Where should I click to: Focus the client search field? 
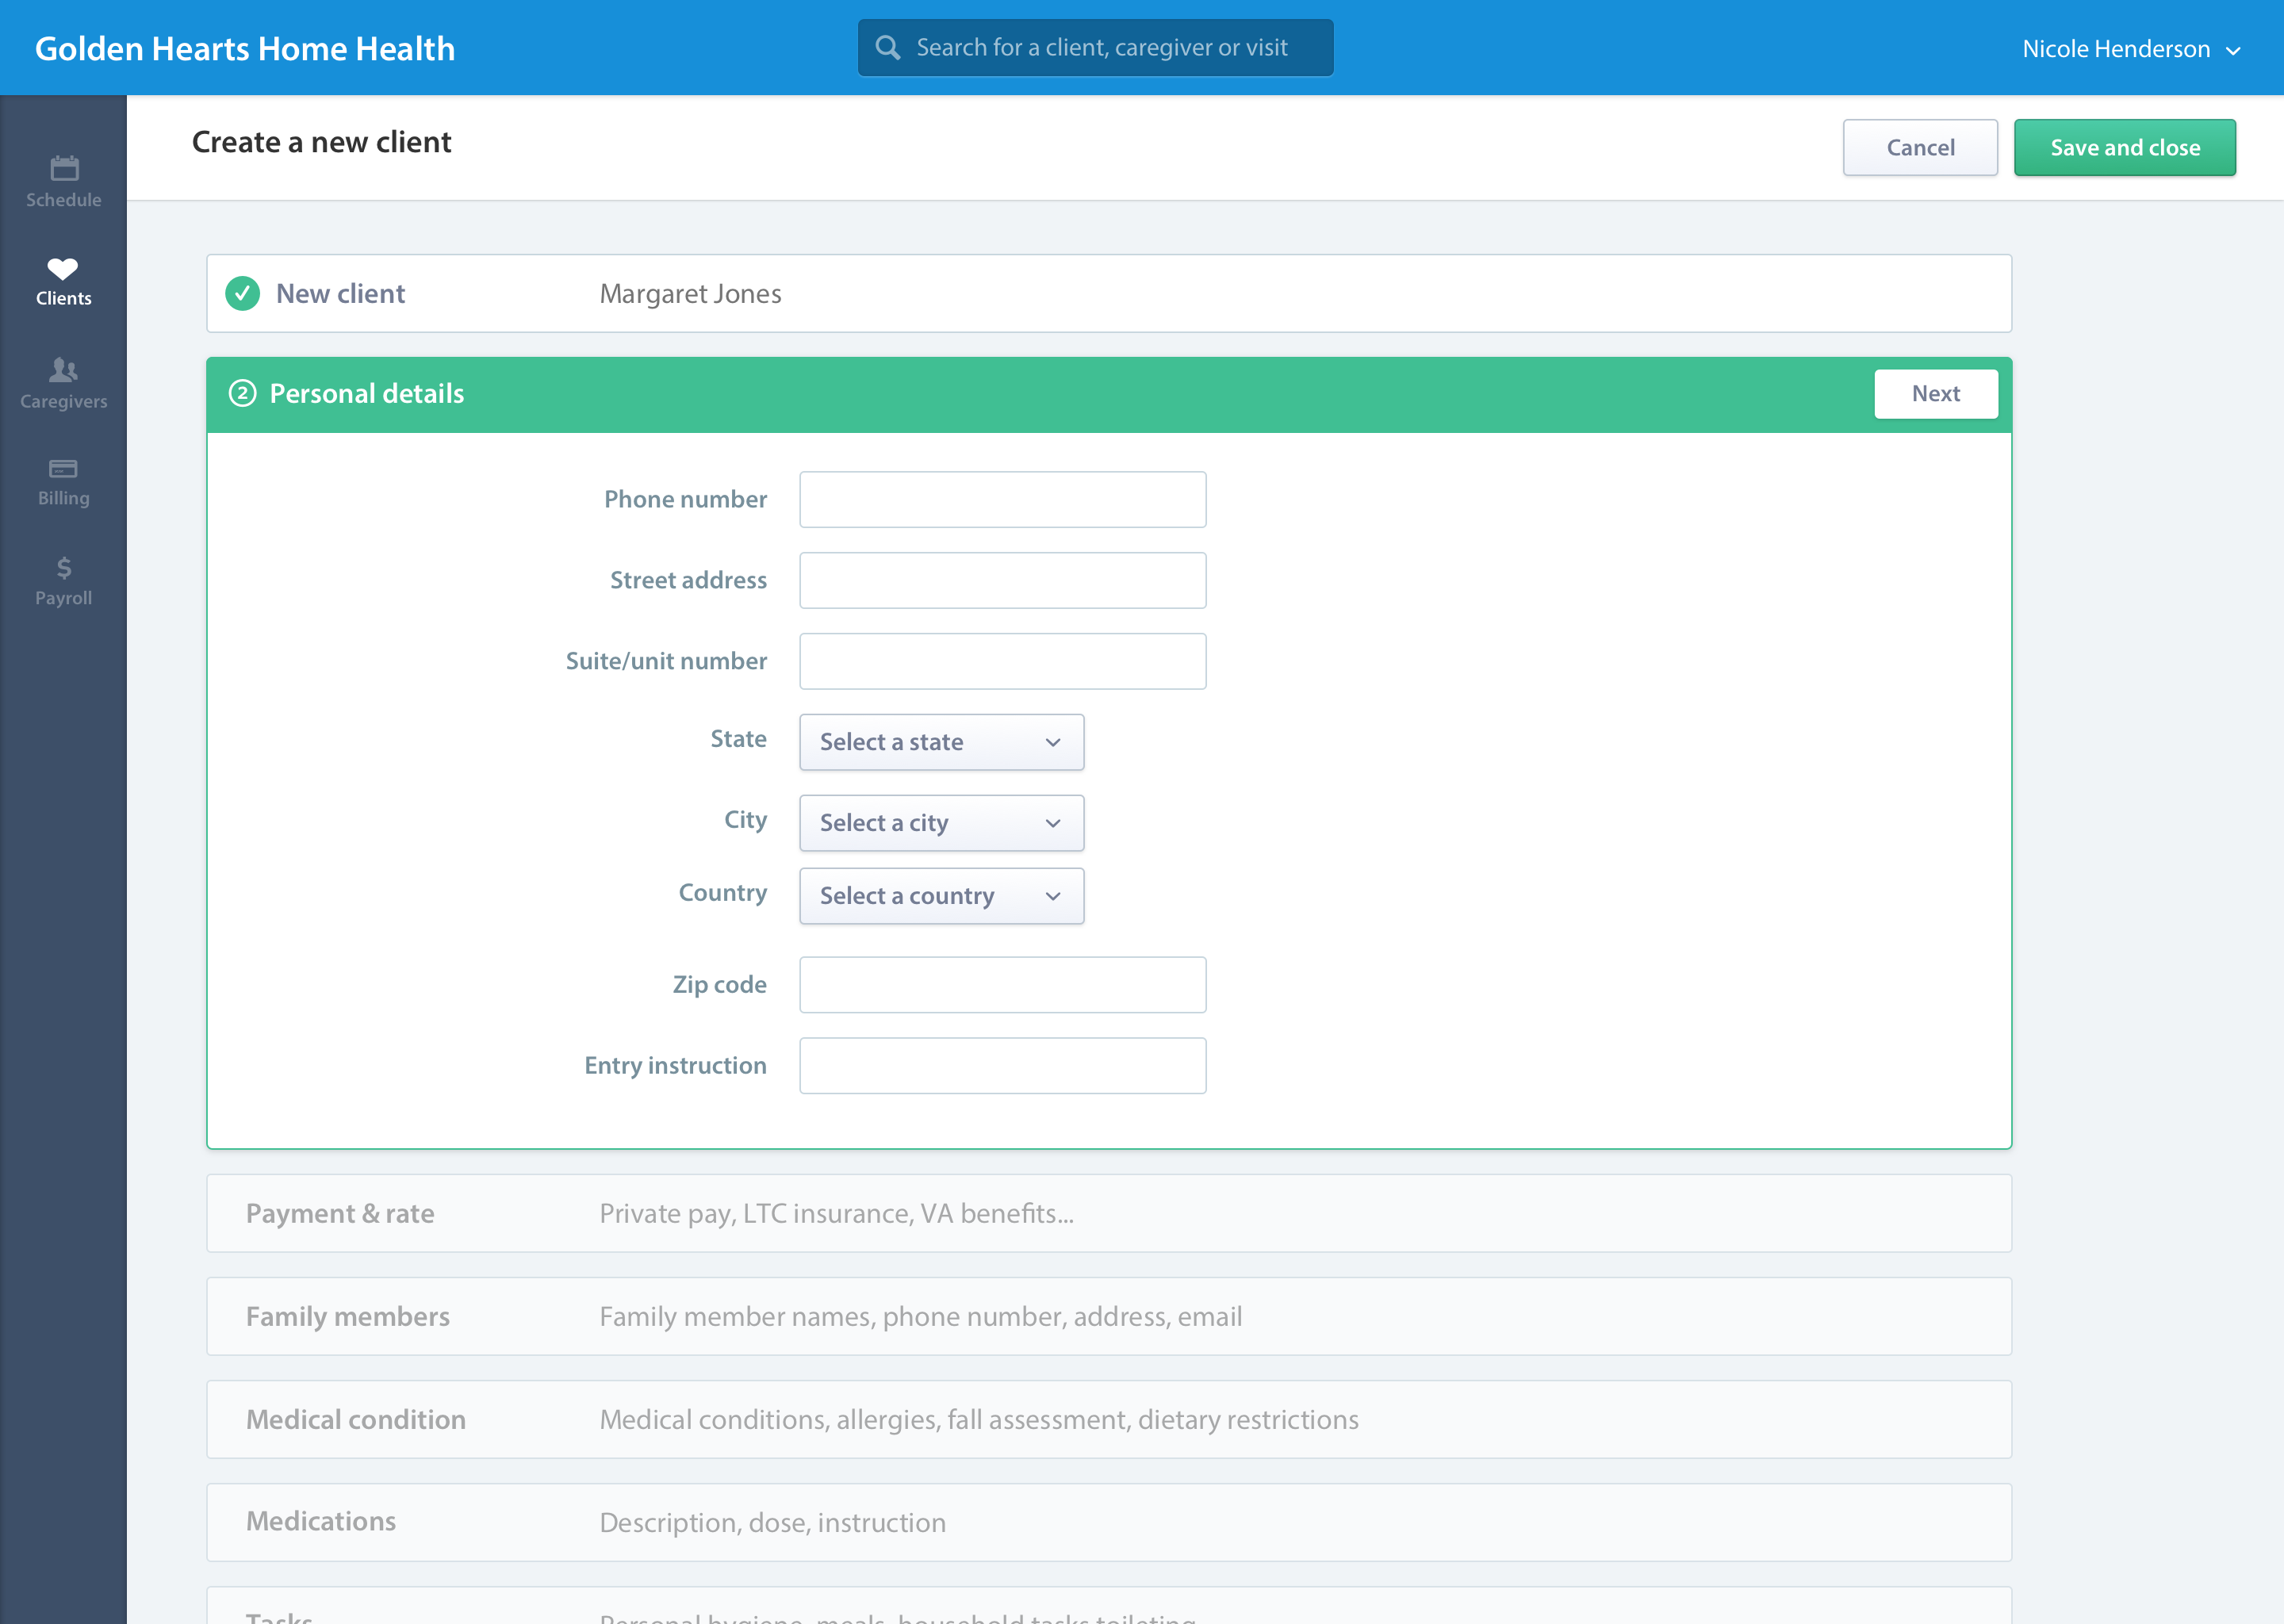1095,47
